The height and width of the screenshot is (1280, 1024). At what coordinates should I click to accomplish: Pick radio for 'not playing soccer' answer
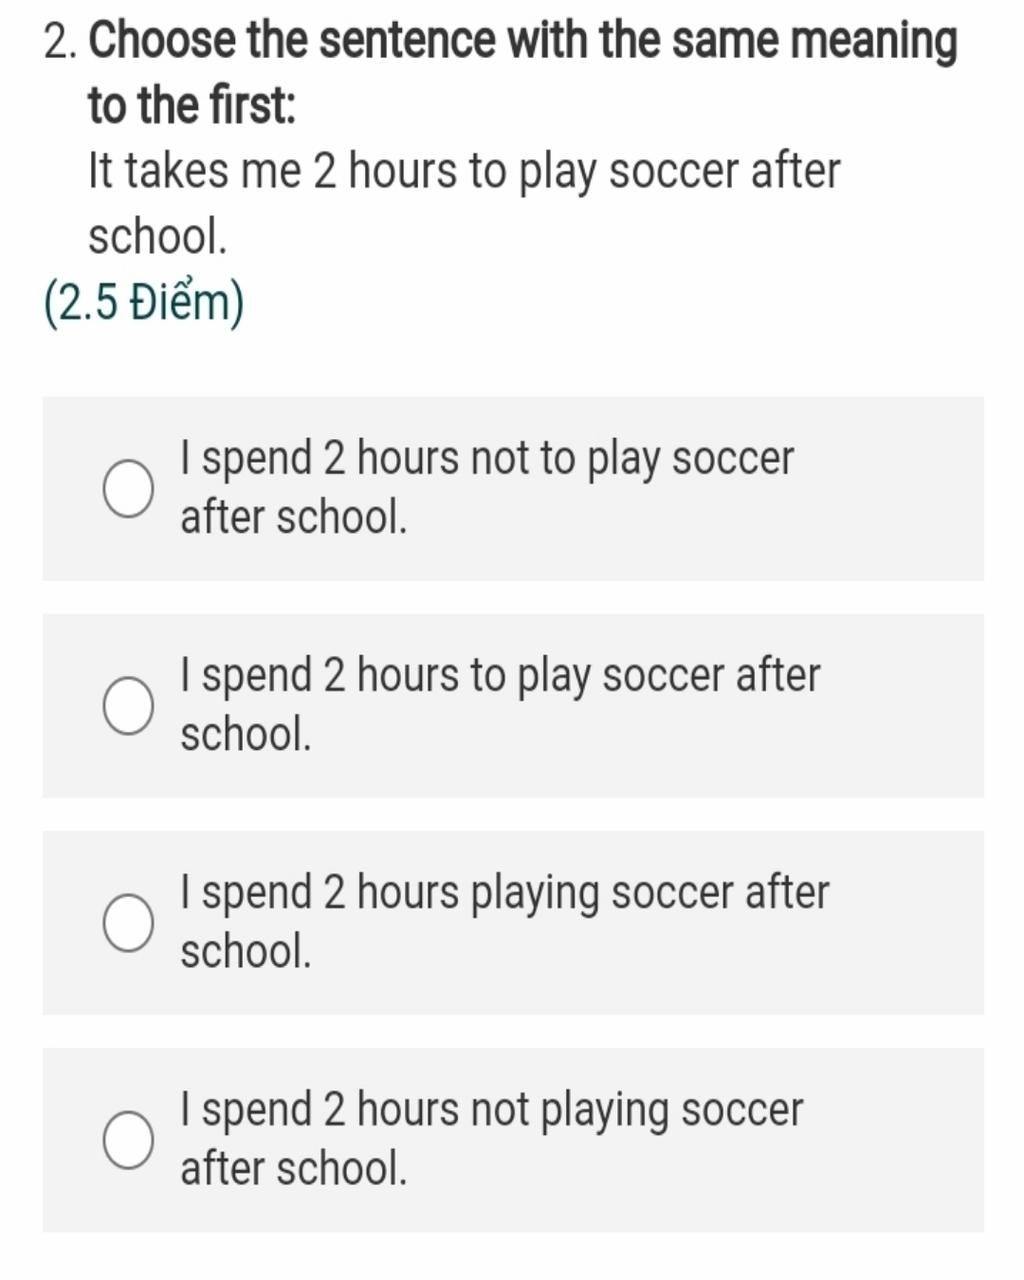128,1140
